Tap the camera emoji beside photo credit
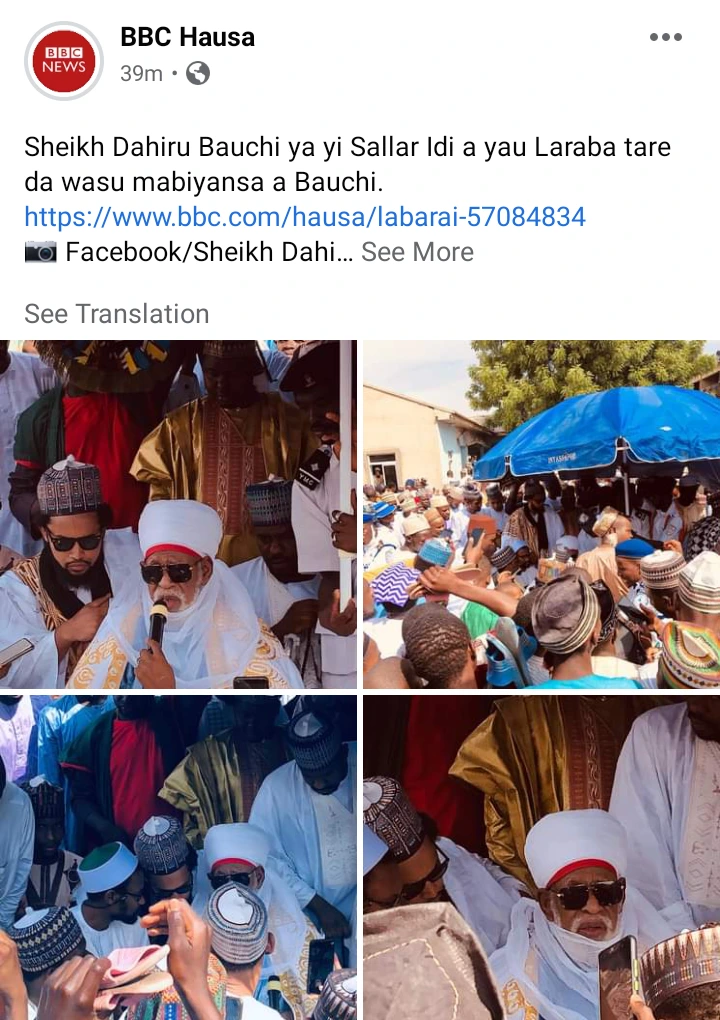Image resolution: width=720 pixels, height=1020 pixels. pyautogui.click(x=40, y=252)
